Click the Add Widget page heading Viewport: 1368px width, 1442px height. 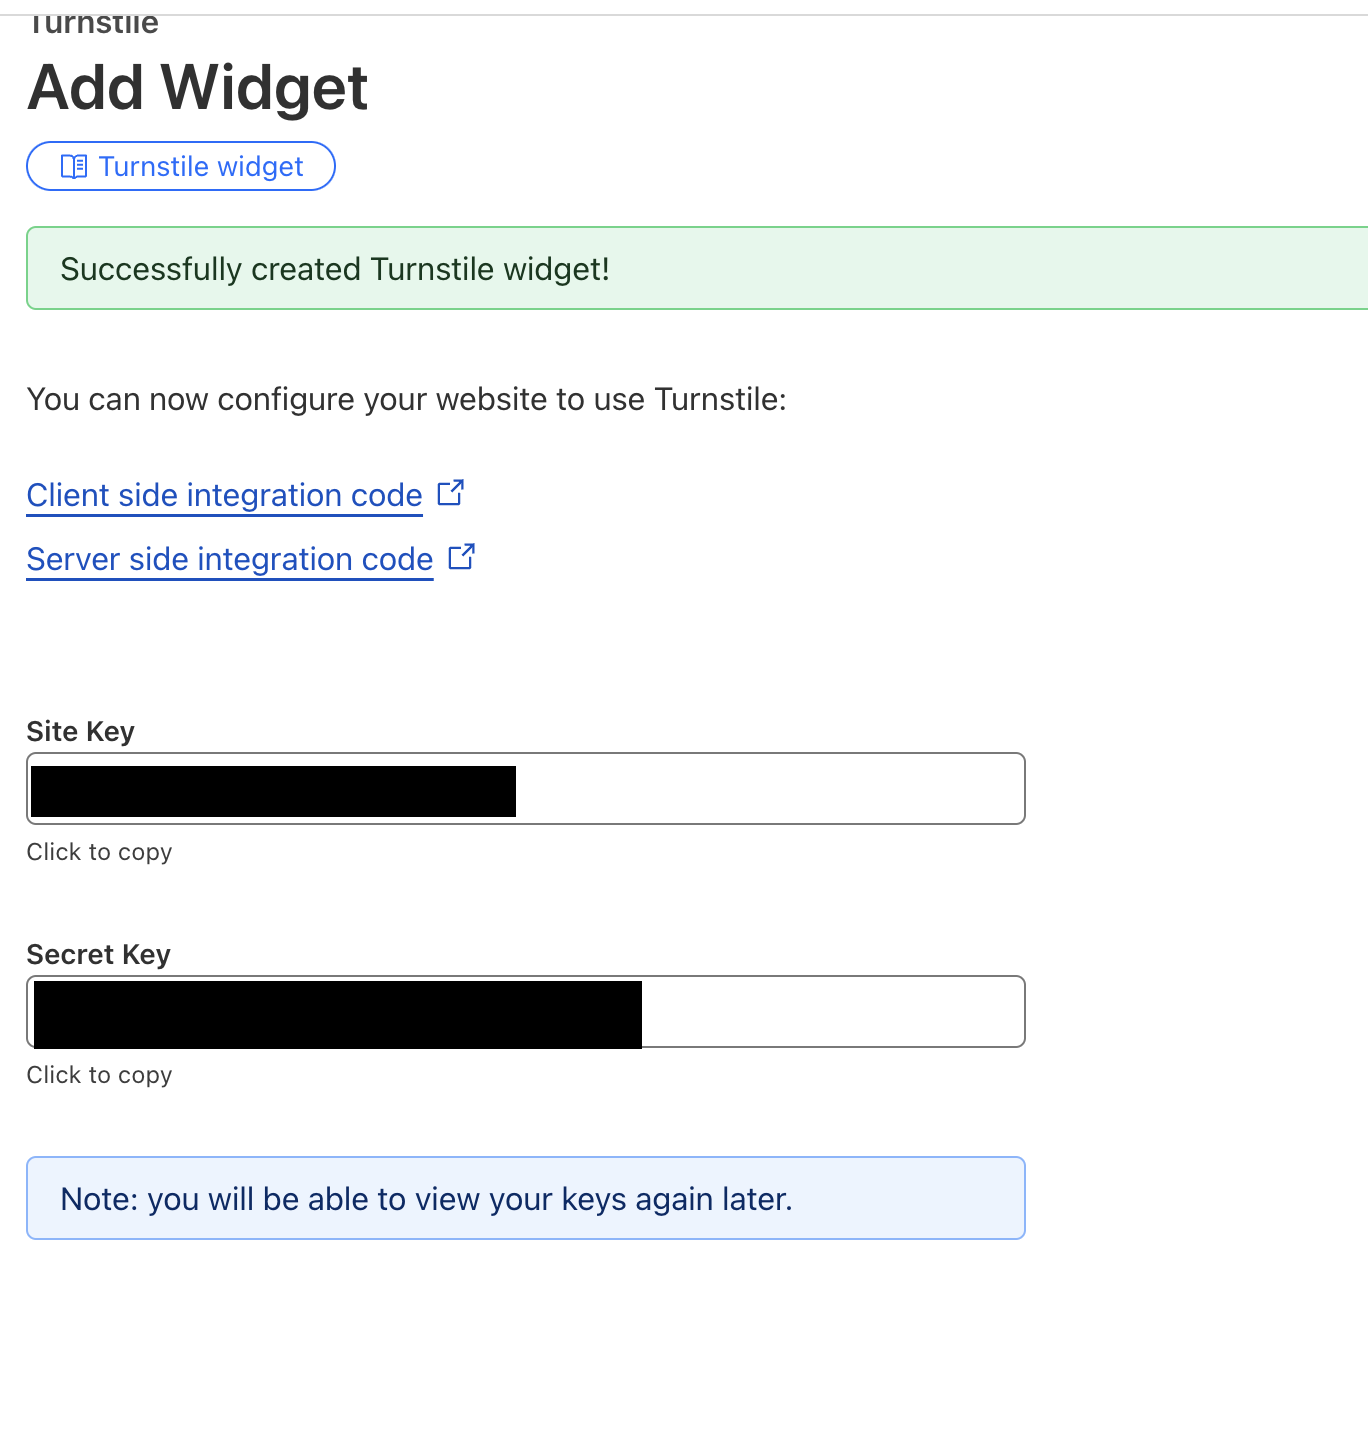pyautogui.click(x=198, y=87)
